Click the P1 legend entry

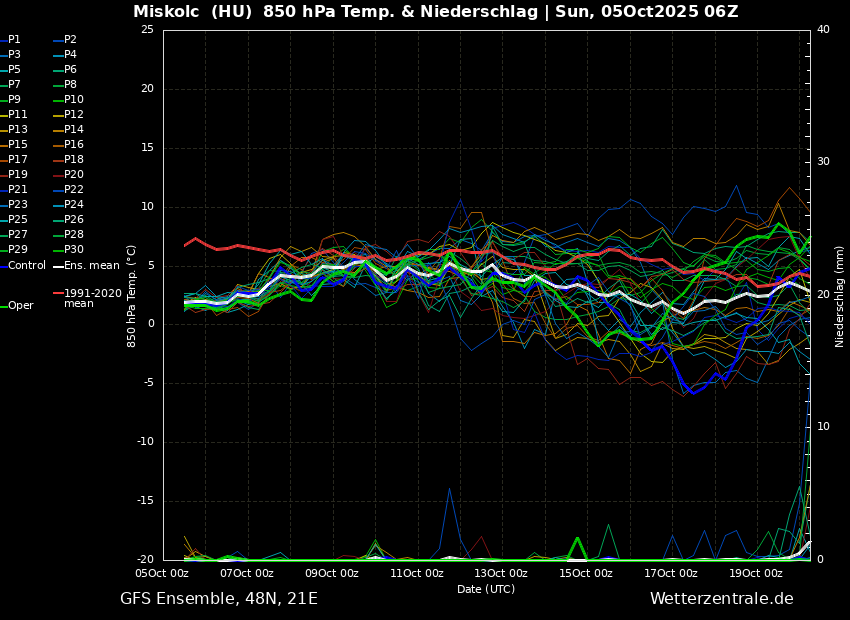[x=14, y=40]
